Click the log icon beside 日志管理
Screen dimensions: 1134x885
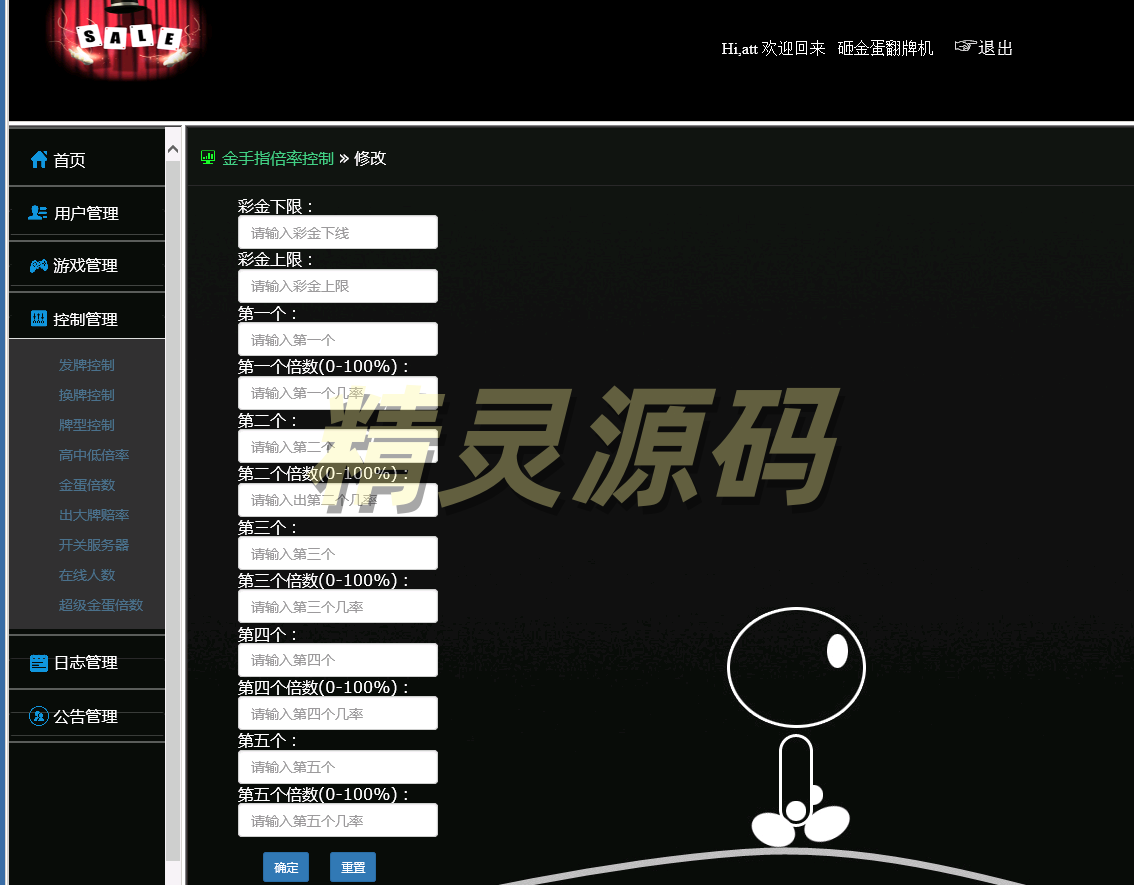[x=39, y=662]
